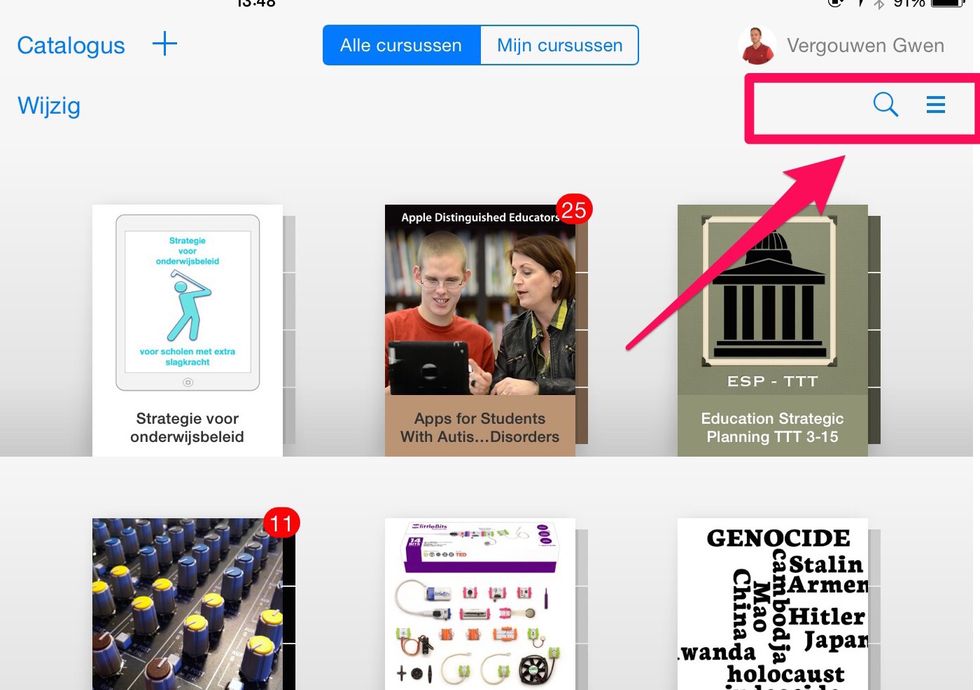980x690 pixels.
Task: Open the list view hamburger menu icon
Action: [x=936, y=104]
